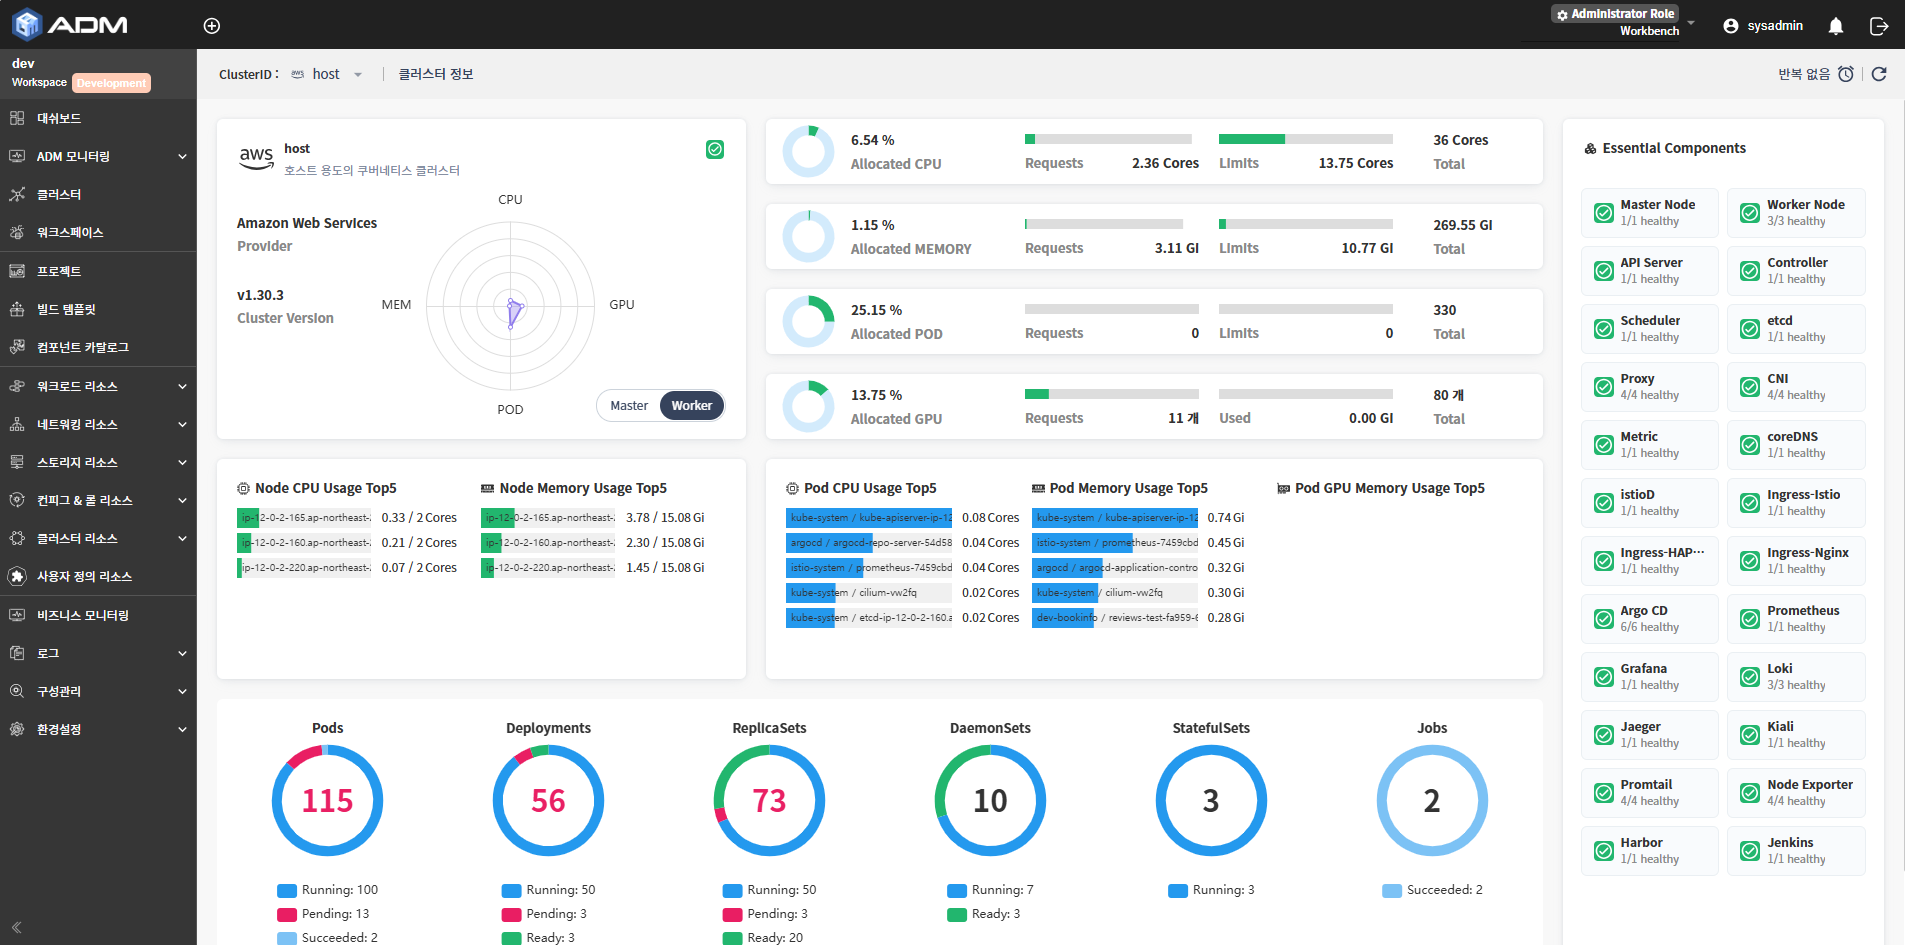Image resolution: width=1905 pixels, height=945 pixels.
Task: Select the Worker toggle option
Action: [x=691, y=405]
